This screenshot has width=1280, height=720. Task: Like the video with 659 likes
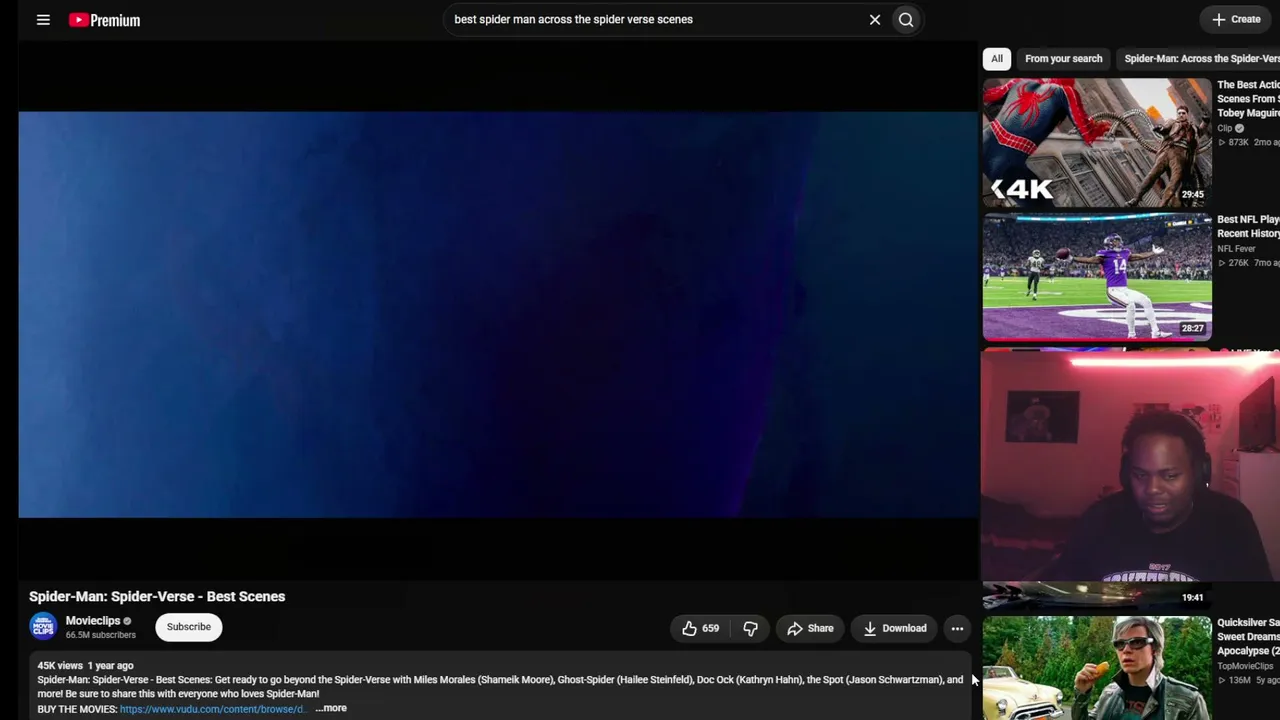(700, 628)
